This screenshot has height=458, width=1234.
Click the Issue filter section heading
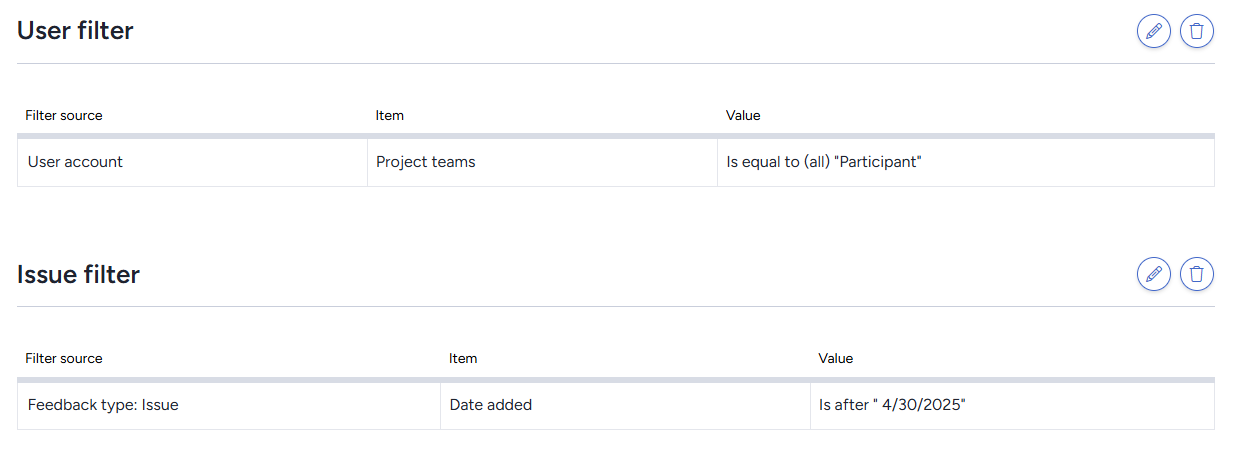coord(78,274)
